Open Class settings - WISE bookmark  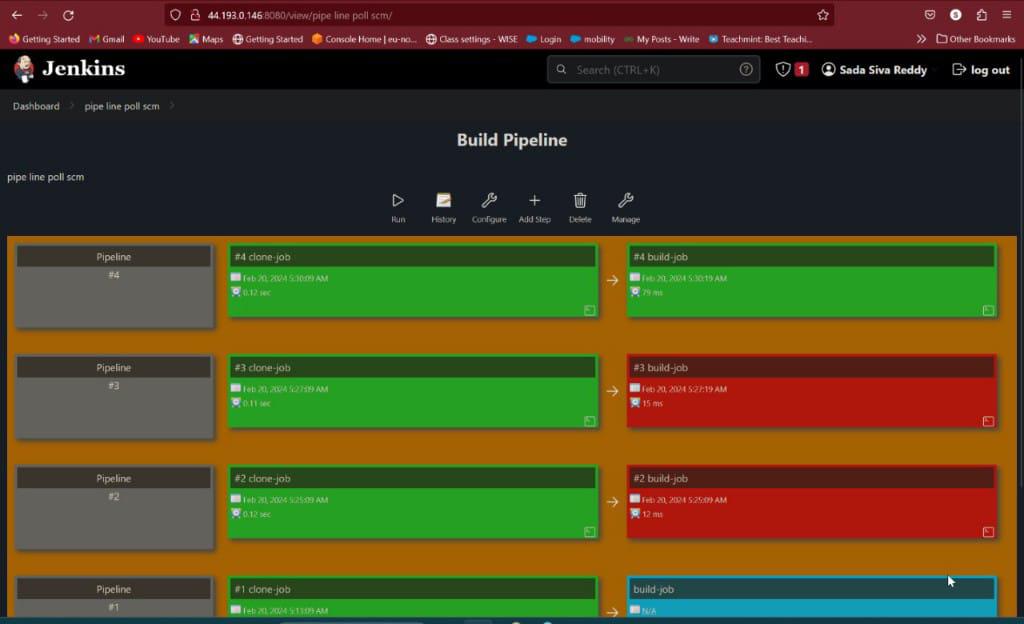(x=472, y=39)
